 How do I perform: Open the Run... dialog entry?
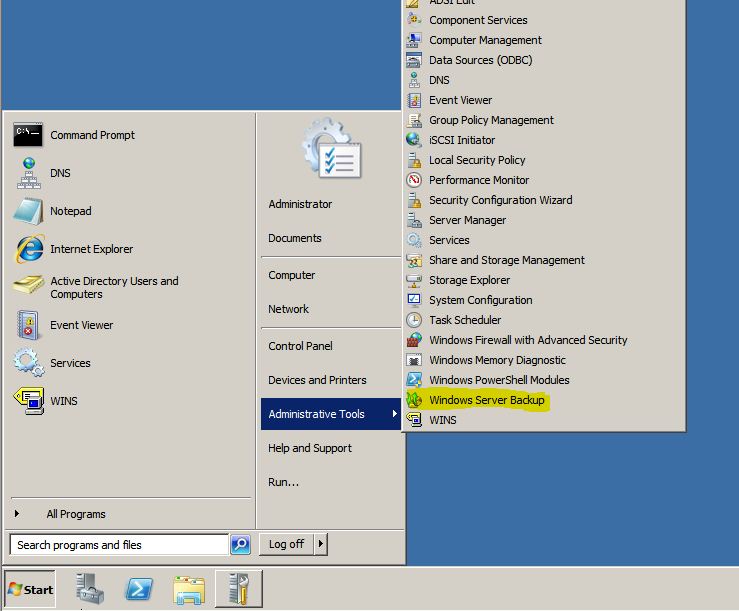coord(283,482)
